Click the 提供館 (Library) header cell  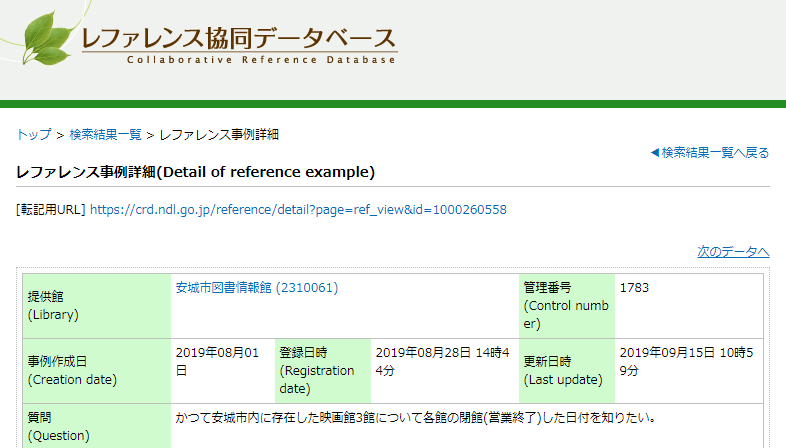click(97, 306)
